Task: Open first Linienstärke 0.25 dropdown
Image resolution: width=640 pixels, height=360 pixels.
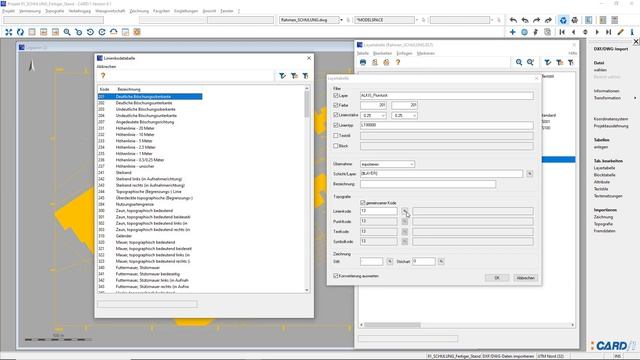Action: 373,116
